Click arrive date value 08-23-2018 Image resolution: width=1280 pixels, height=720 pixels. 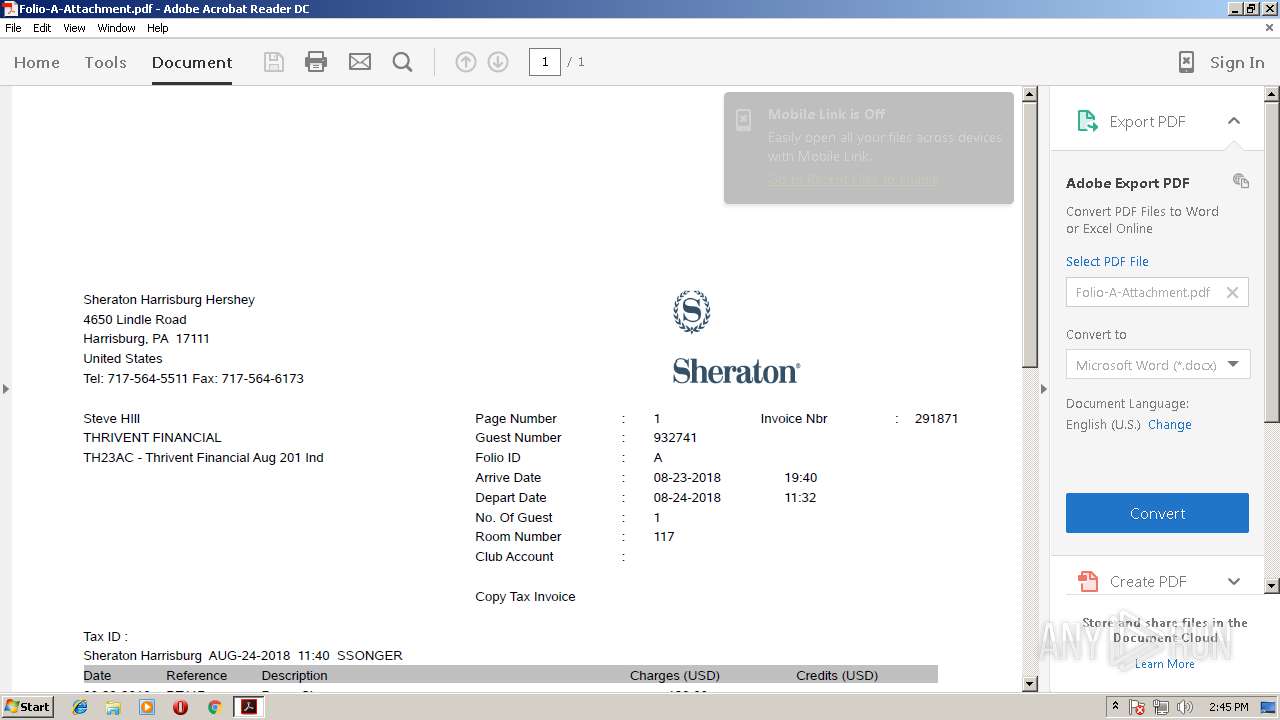tap(687, 478)
